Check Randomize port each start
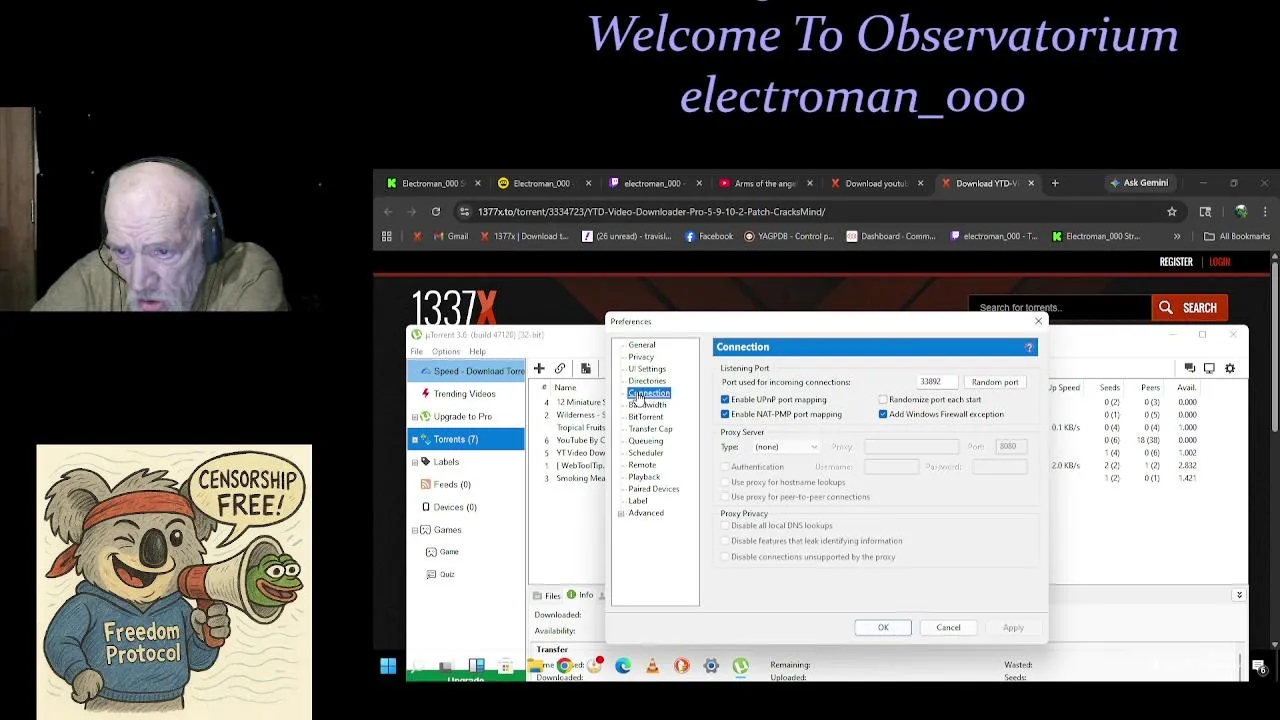The image size is (1280, 720). coord(883,400)
